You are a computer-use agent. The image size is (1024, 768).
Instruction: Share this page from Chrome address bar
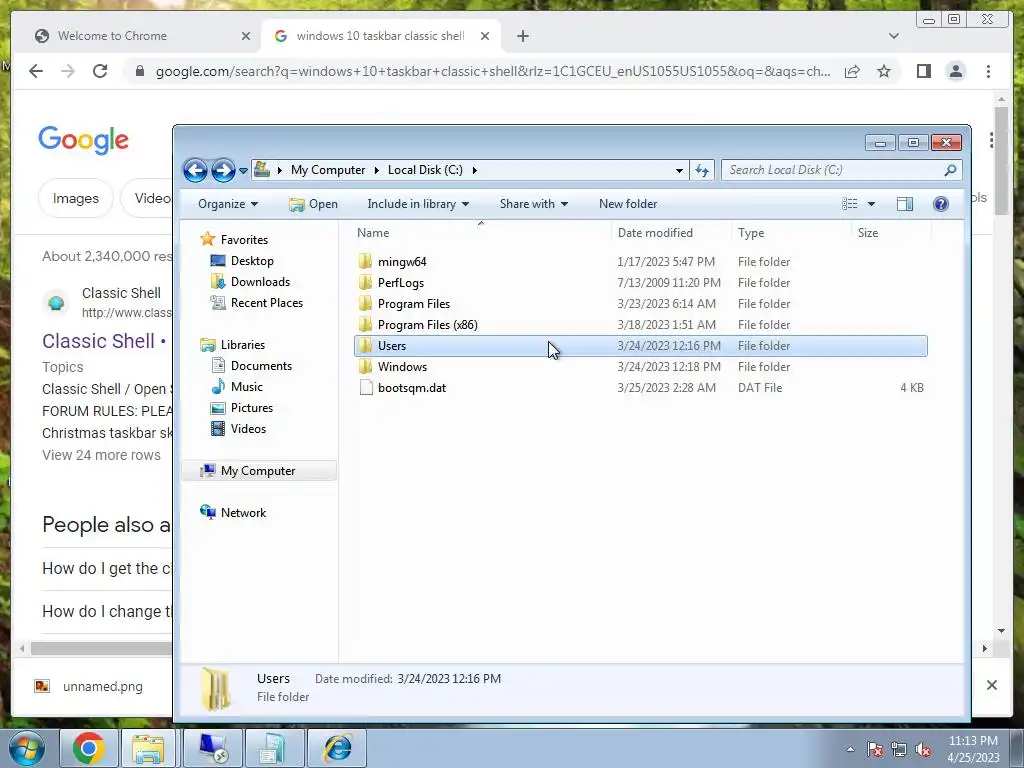[852, 71]
